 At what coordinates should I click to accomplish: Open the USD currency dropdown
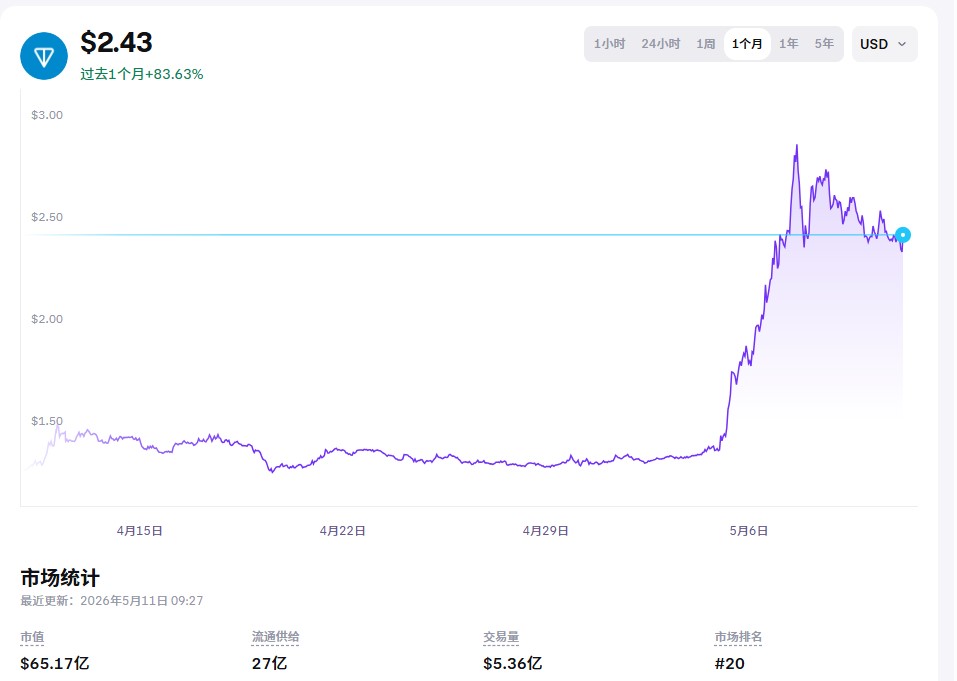tap(884, 44)
